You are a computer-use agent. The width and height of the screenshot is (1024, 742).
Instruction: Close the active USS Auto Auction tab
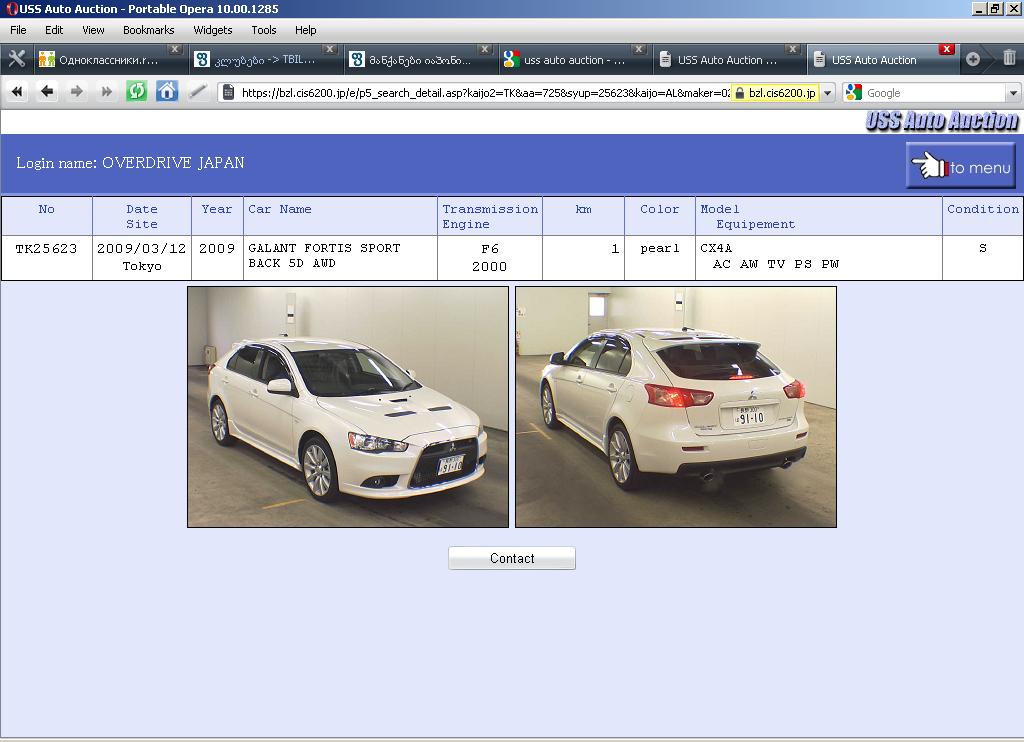[x=946, y=49]
